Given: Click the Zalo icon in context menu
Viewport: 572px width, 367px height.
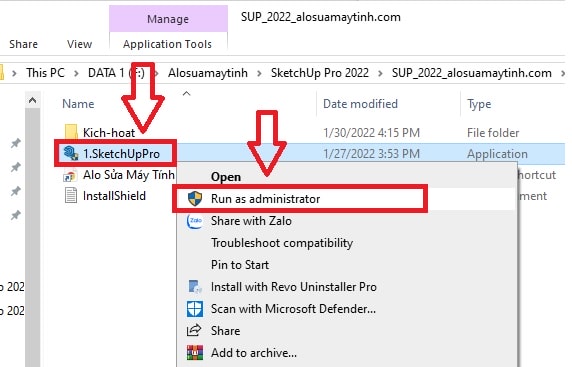Looking at the screenshot, I should [x=195, y=221].
